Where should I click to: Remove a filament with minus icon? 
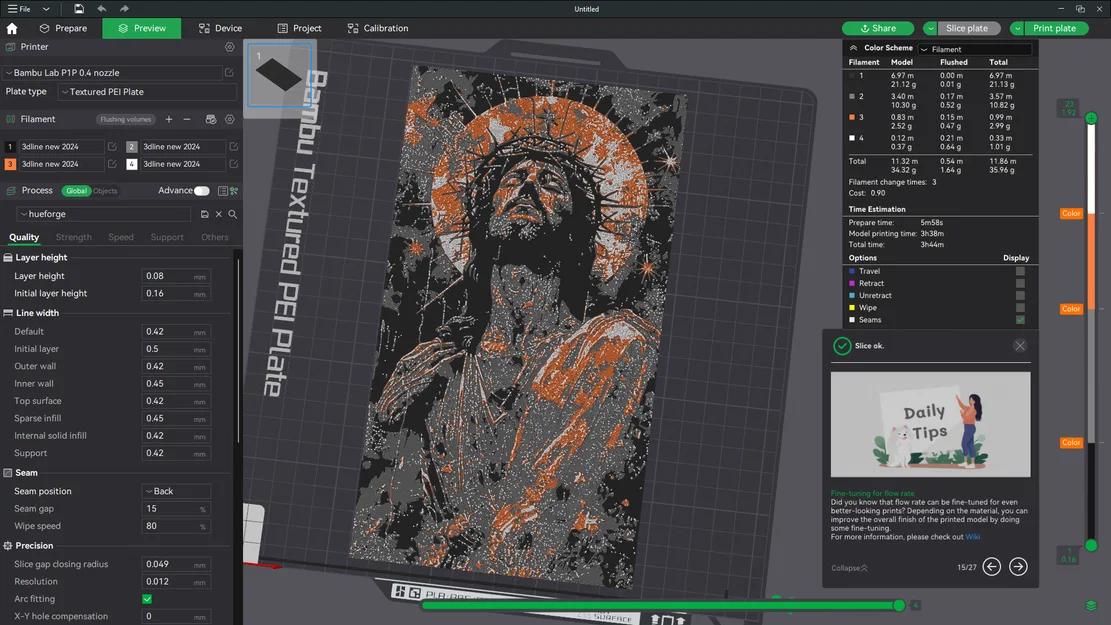point(187,119)
